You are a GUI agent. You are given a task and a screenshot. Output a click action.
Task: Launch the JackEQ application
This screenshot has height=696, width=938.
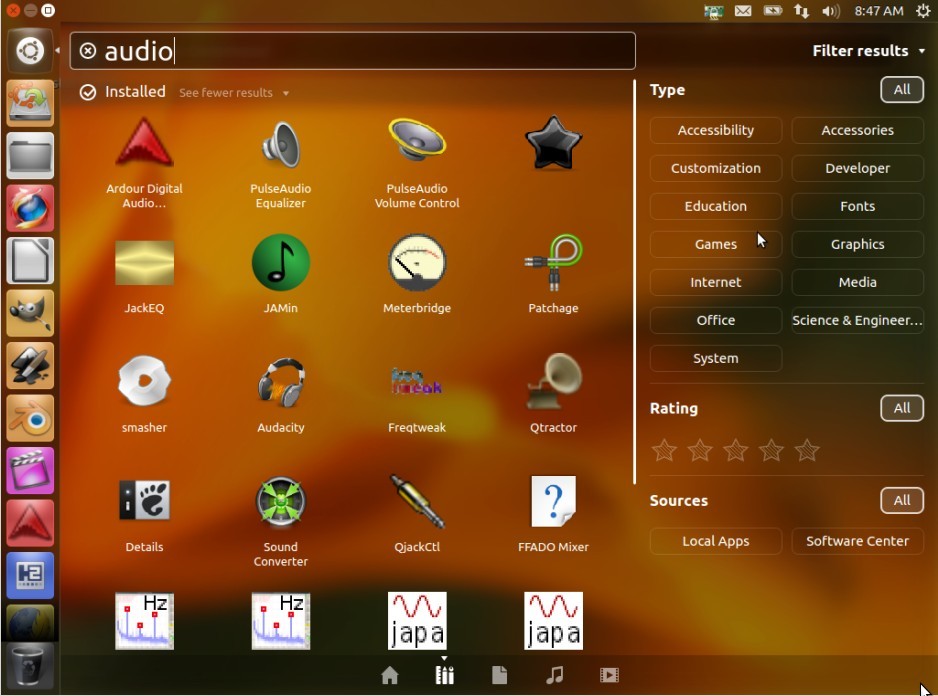144,274
